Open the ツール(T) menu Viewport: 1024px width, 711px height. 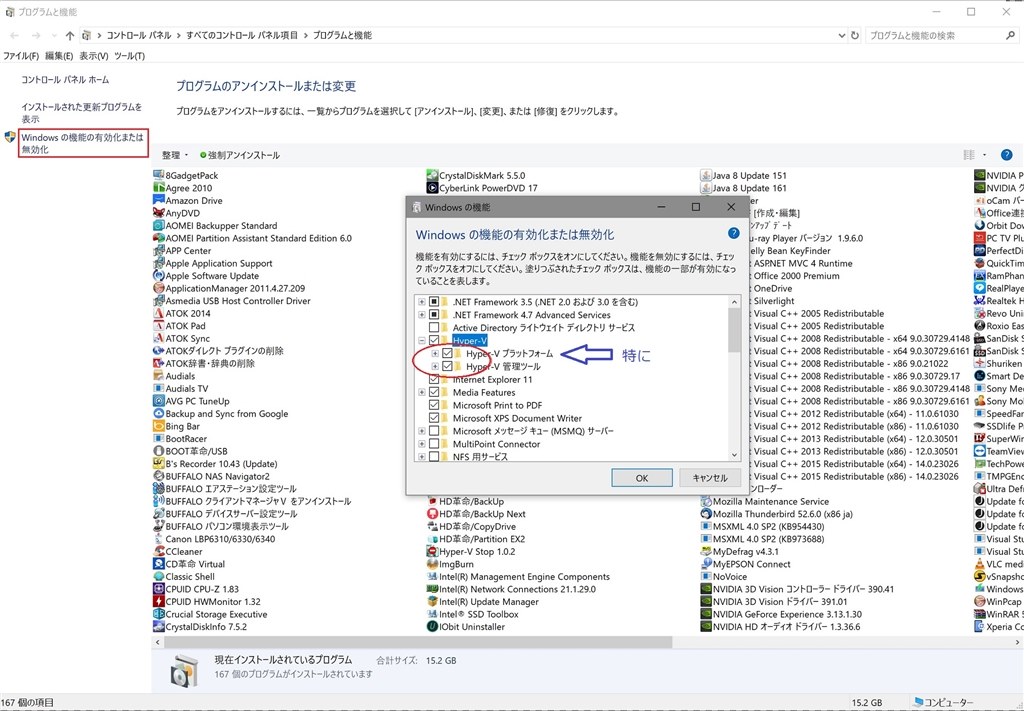129,56
